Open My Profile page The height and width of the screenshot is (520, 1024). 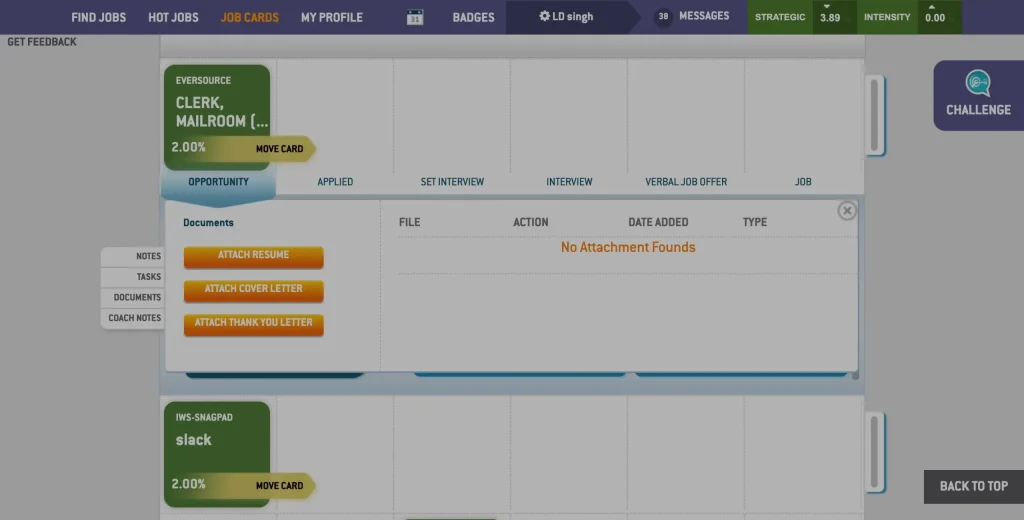pyautogui.click(x=331, y=17)
